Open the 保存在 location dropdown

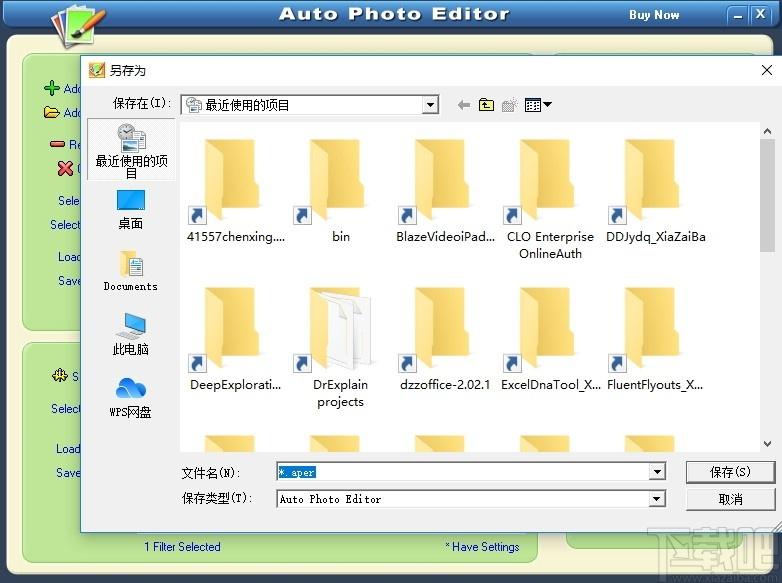tap(430, 105)
